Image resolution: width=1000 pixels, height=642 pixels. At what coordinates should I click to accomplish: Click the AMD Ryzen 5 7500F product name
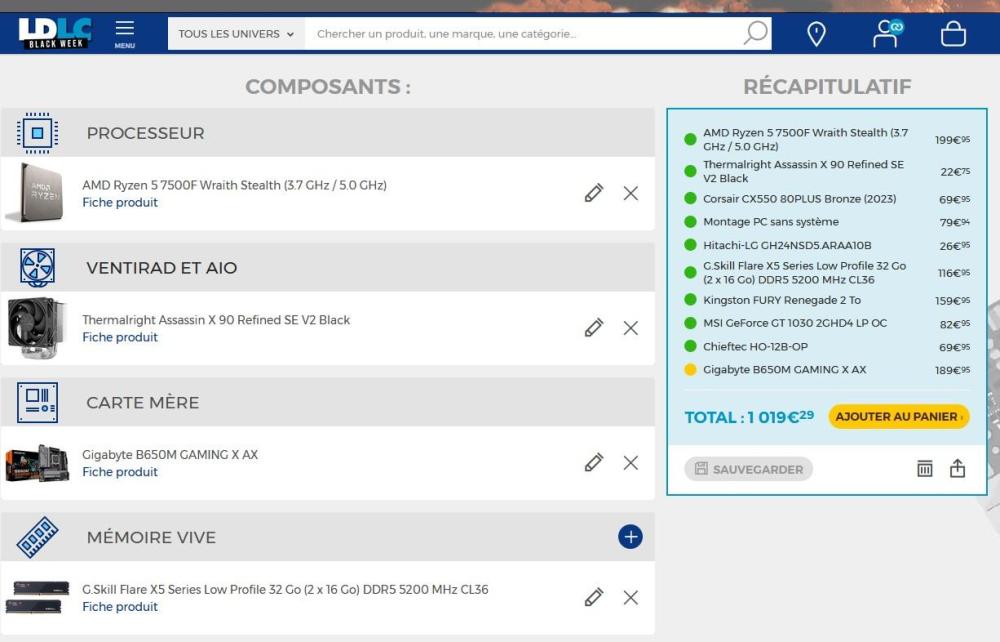(234, 185)
